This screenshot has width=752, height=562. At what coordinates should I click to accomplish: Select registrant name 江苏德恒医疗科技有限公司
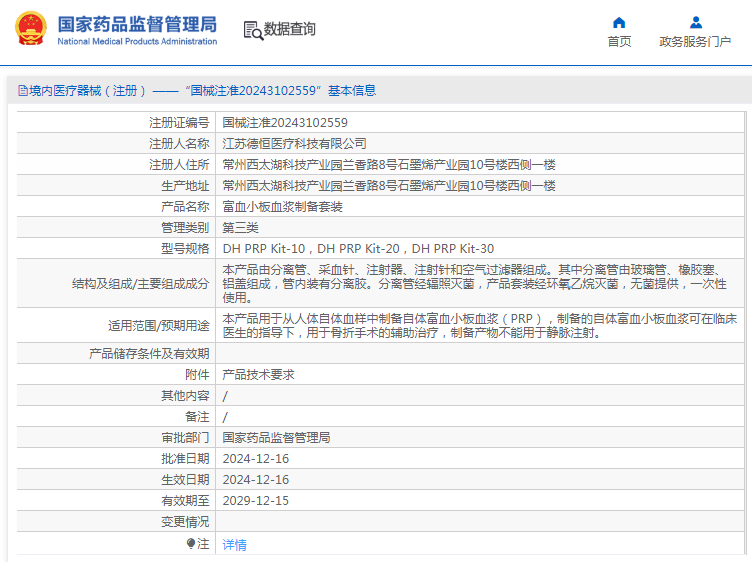click(294, 144)
